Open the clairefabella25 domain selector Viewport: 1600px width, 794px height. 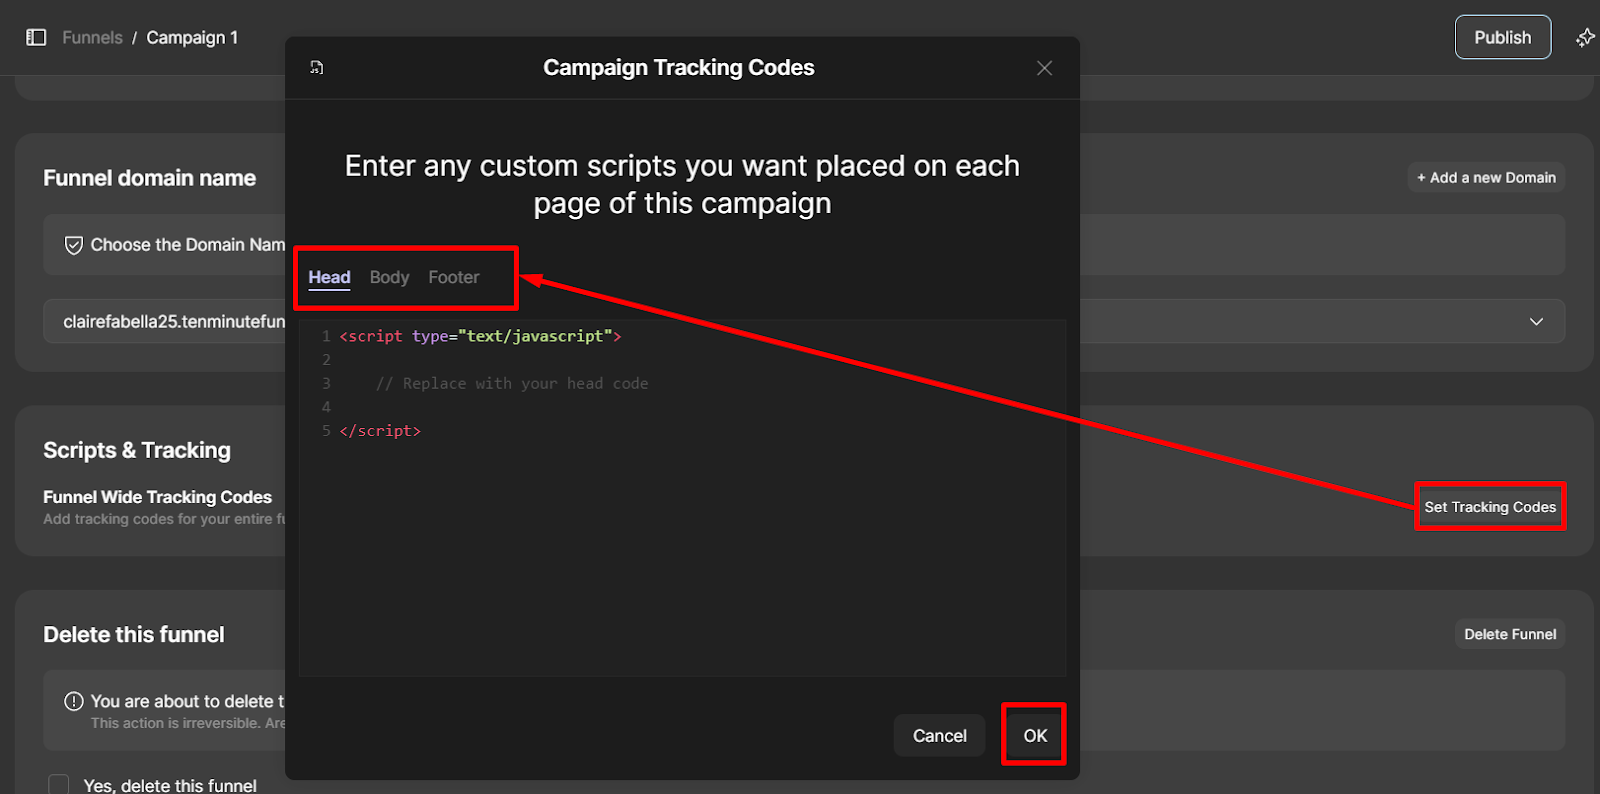(x=804, y=321)
